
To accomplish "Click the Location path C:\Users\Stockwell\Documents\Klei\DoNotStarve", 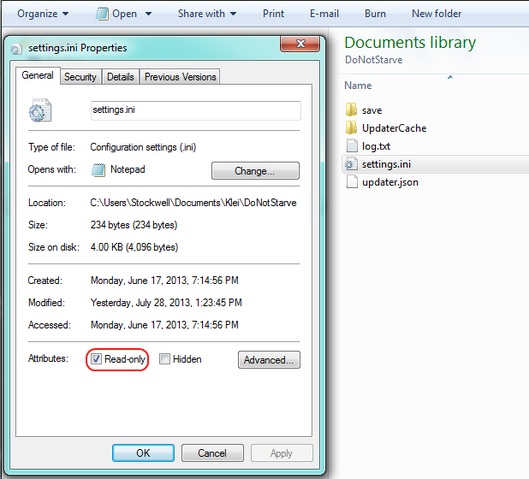I will 193,203.
